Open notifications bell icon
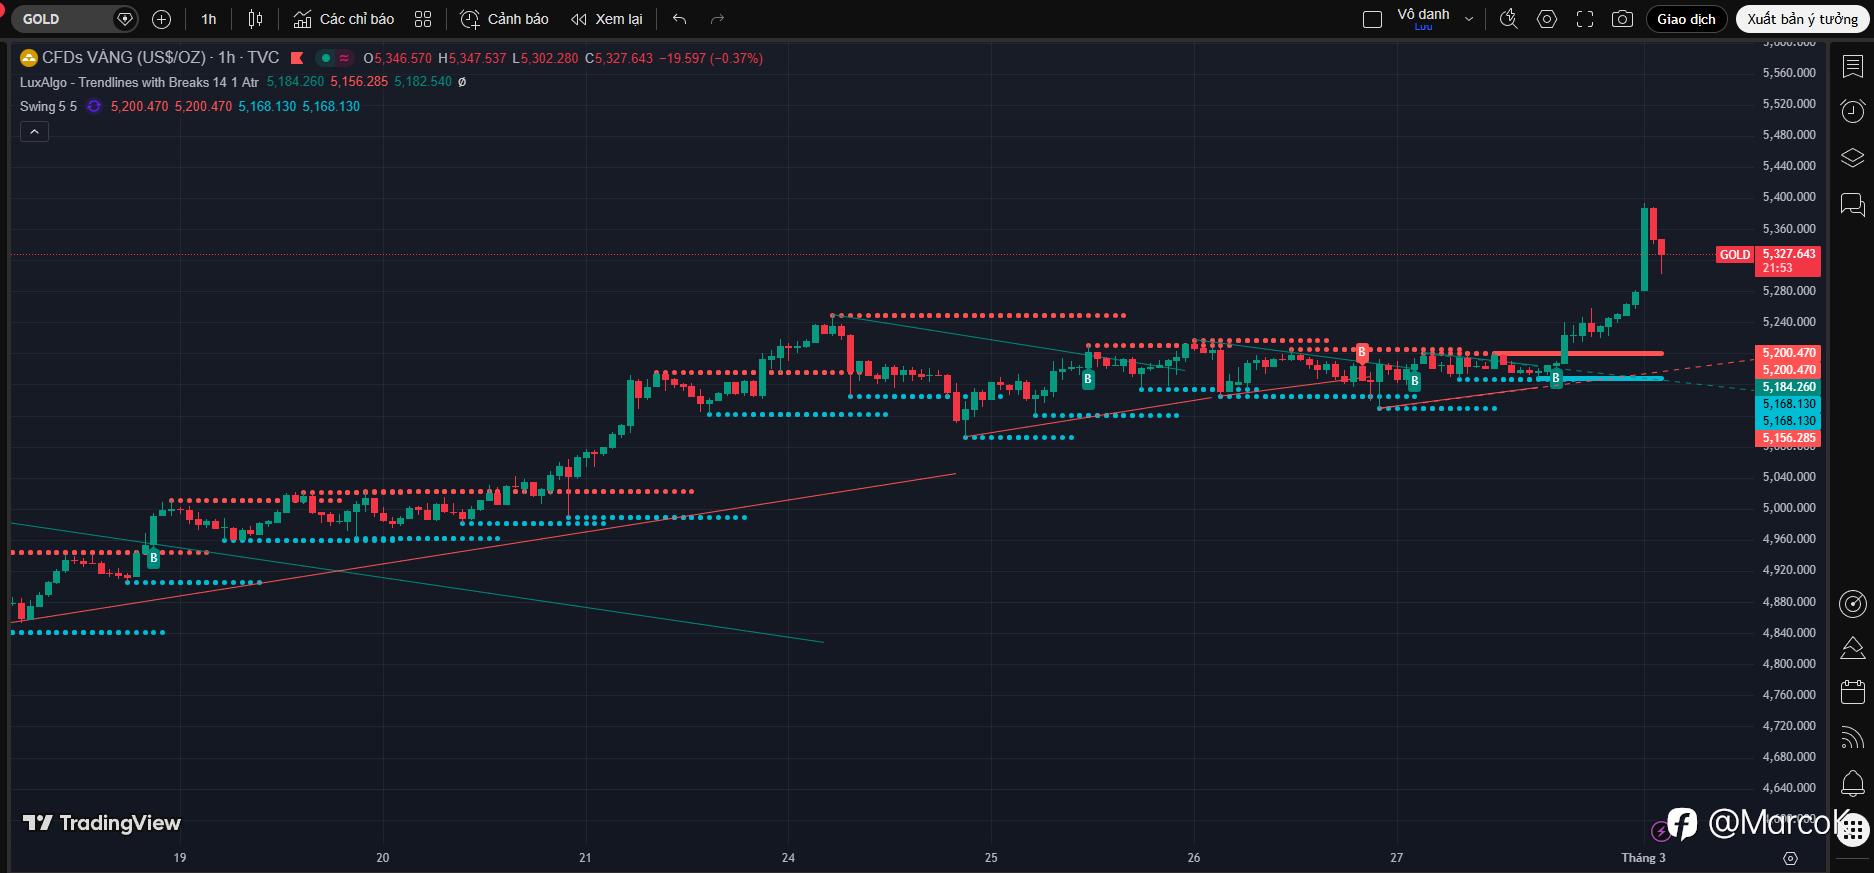The width and height of the screenshot is (1874, 873). 1852,783
